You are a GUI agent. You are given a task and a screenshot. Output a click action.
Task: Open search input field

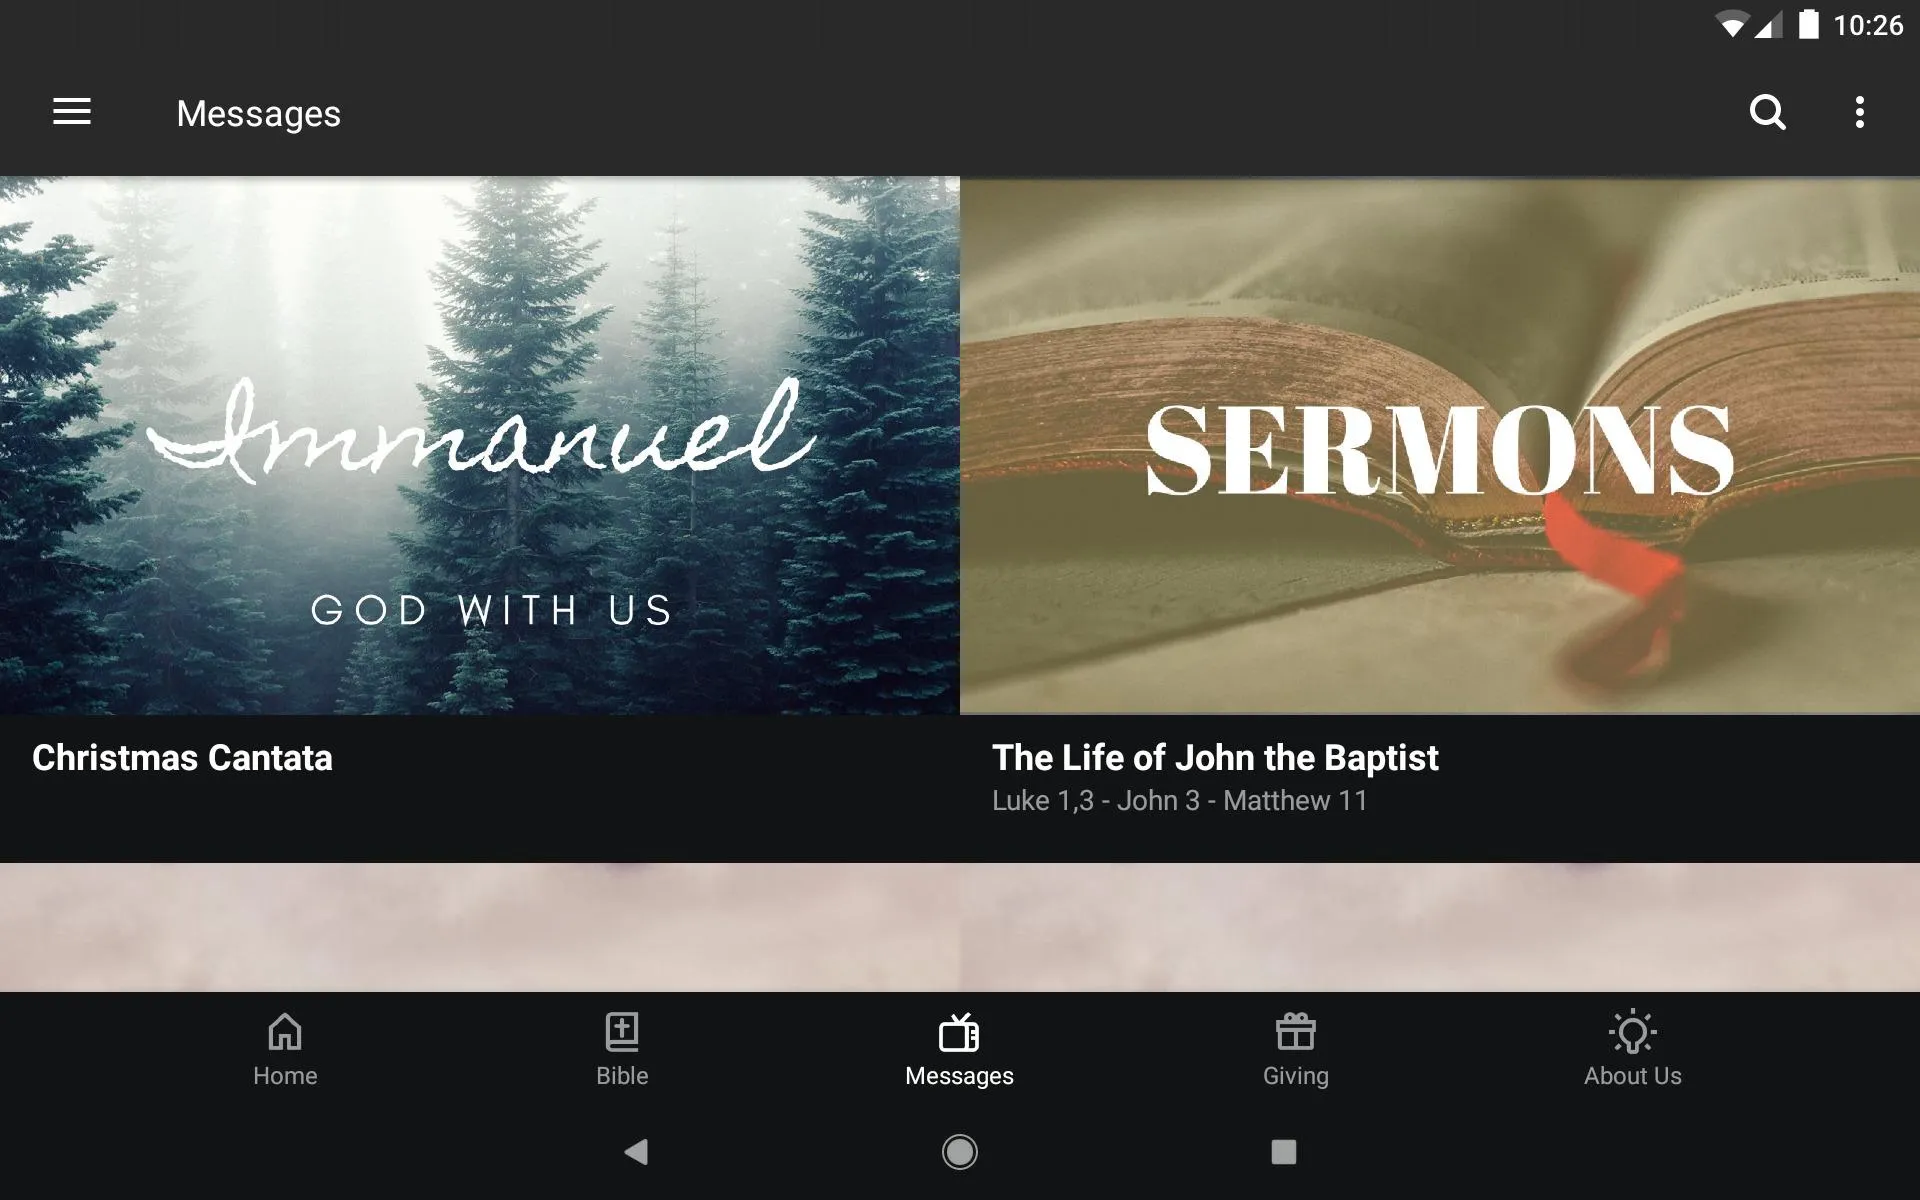coord(1767,113)
